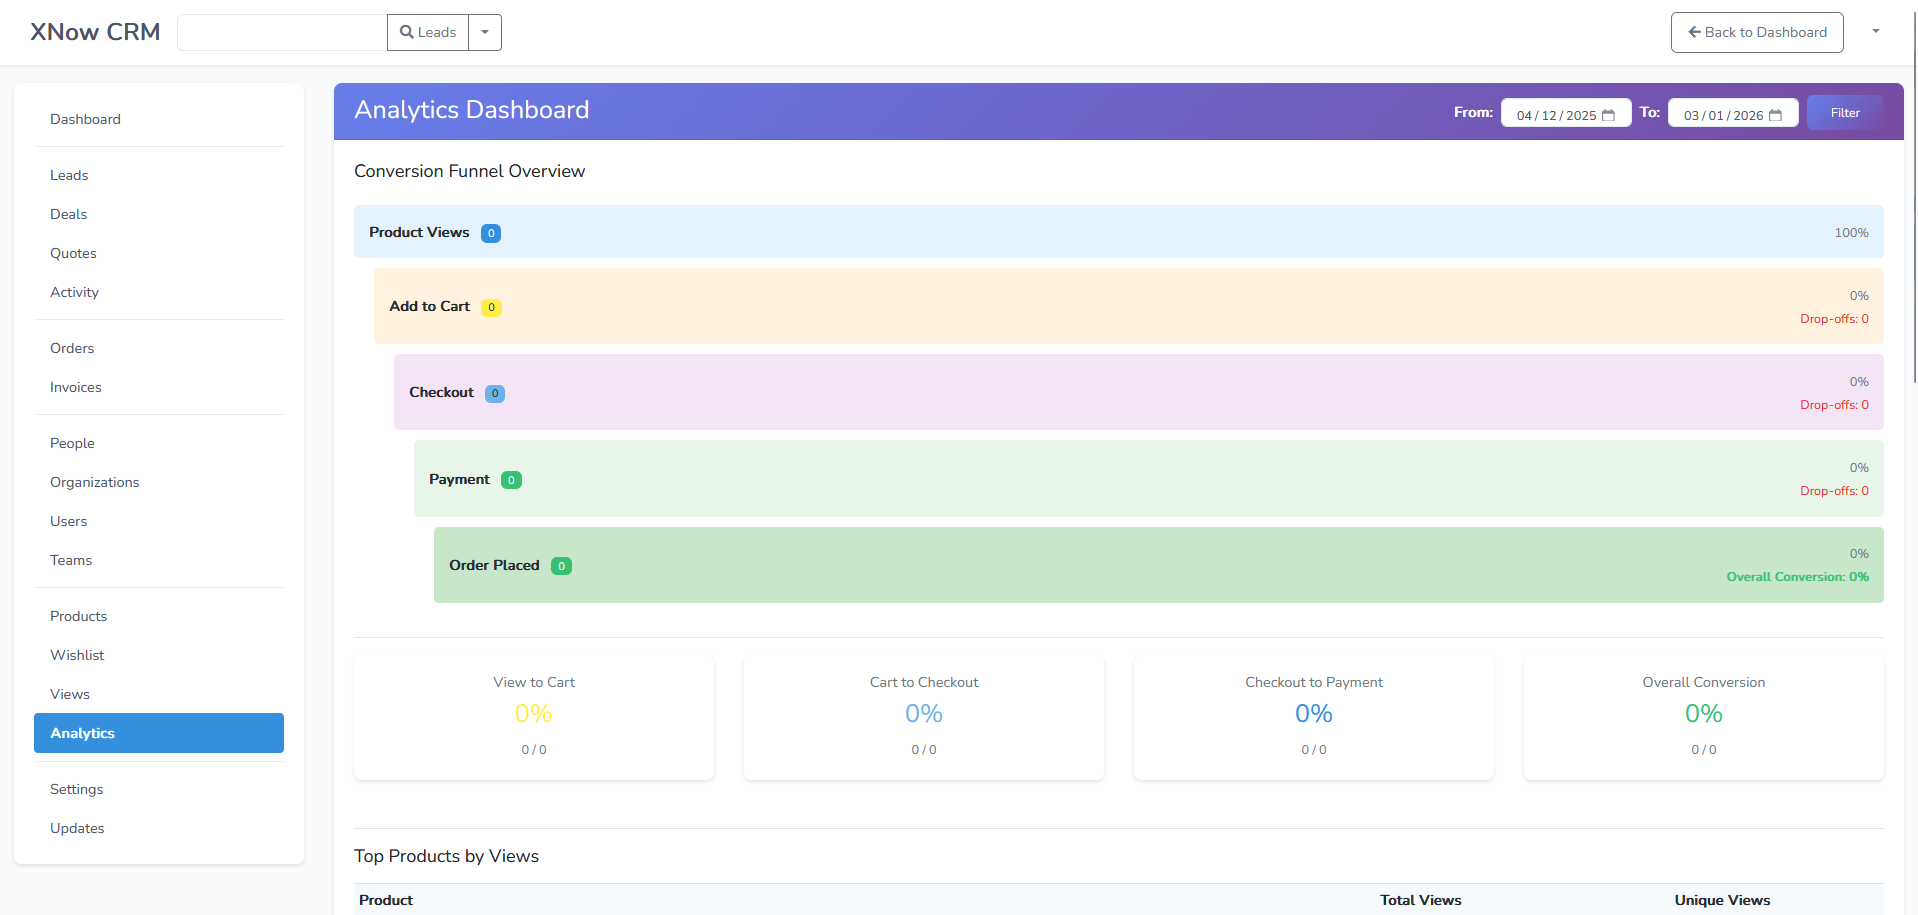1918x915 pixels.
Task: Click the page vertical scrollbar
Action: click(1914, 200)
